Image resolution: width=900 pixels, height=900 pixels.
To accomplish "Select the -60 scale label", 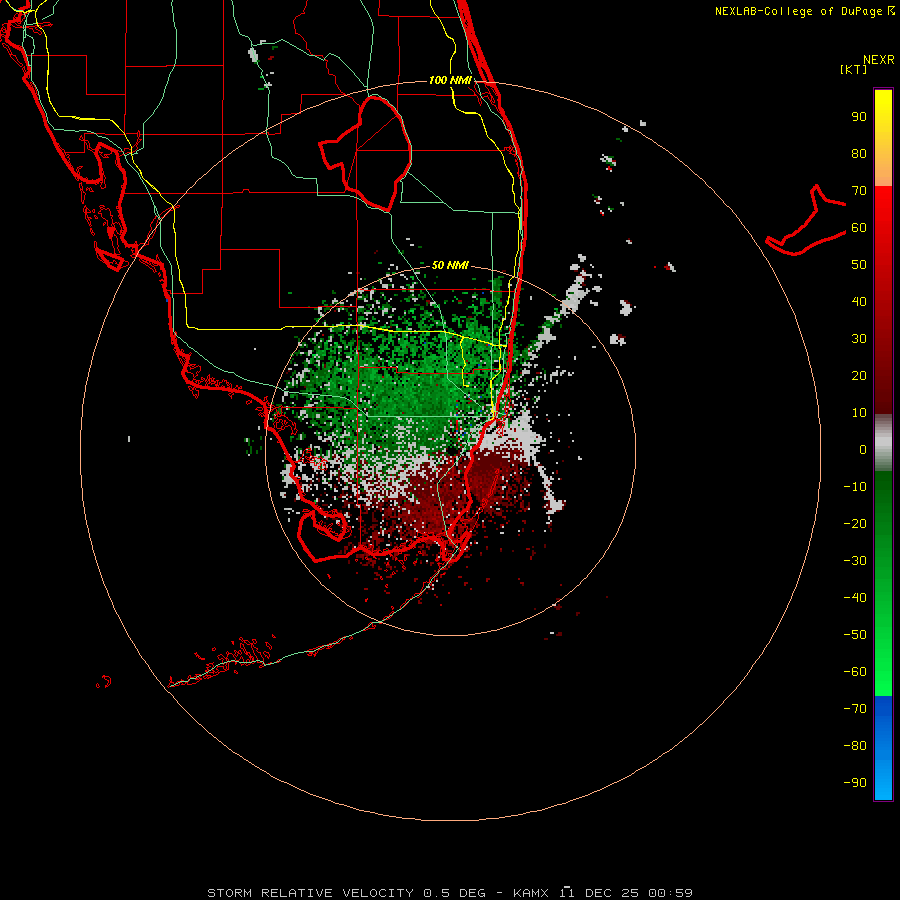I will 855,672.
